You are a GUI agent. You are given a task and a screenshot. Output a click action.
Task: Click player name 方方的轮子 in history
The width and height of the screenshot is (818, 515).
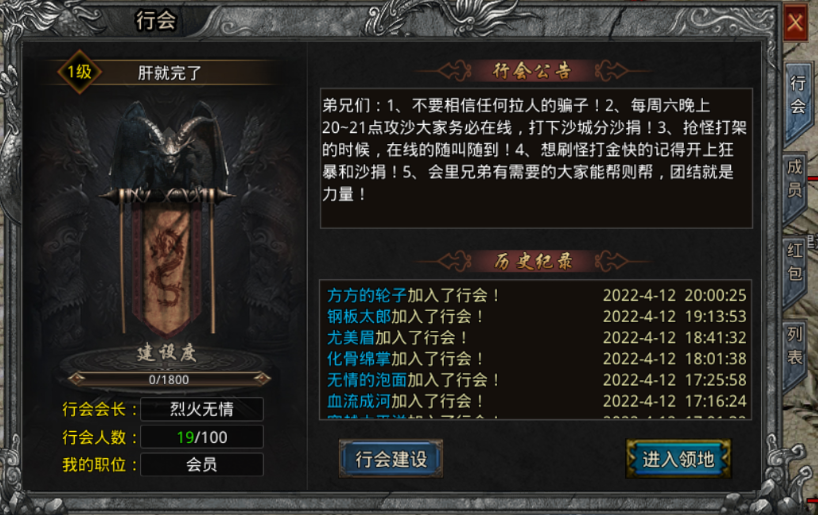[x=367, y=295]
